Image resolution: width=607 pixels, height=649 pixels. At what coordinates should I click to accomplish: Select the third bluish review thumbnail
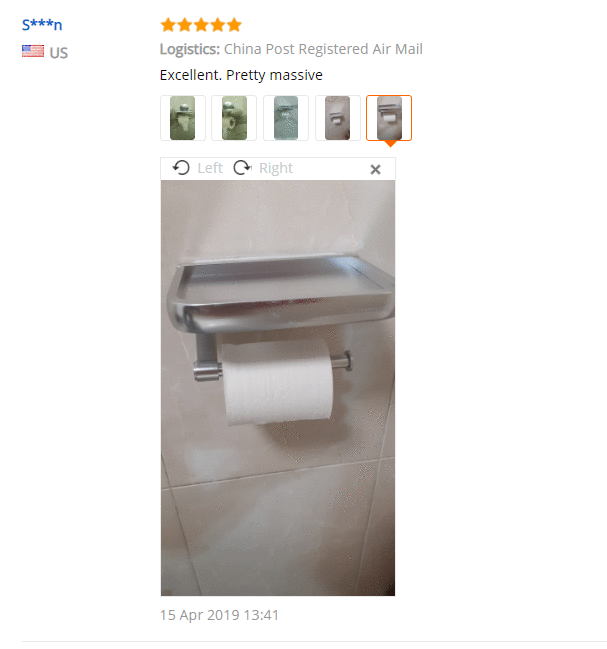pos(286,118)
